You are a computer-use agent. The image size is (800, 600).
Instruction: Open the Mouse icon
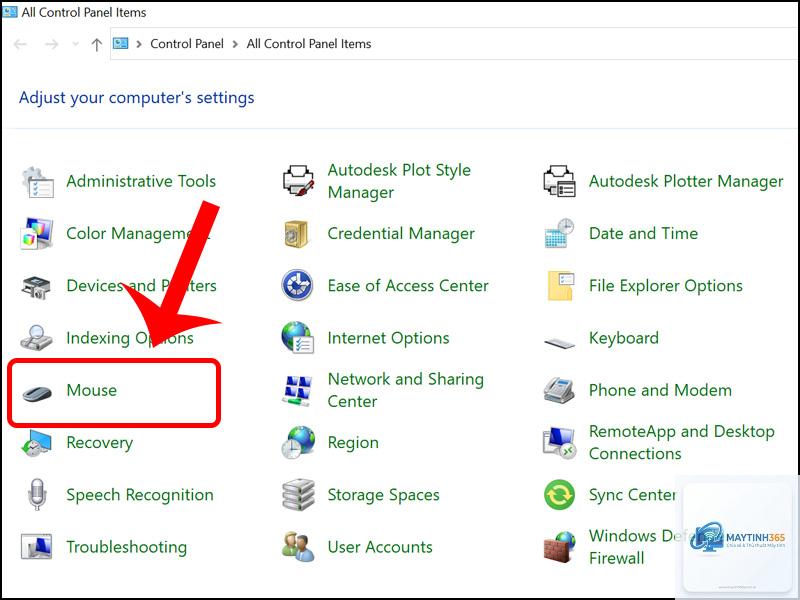(x=37, y=392)
